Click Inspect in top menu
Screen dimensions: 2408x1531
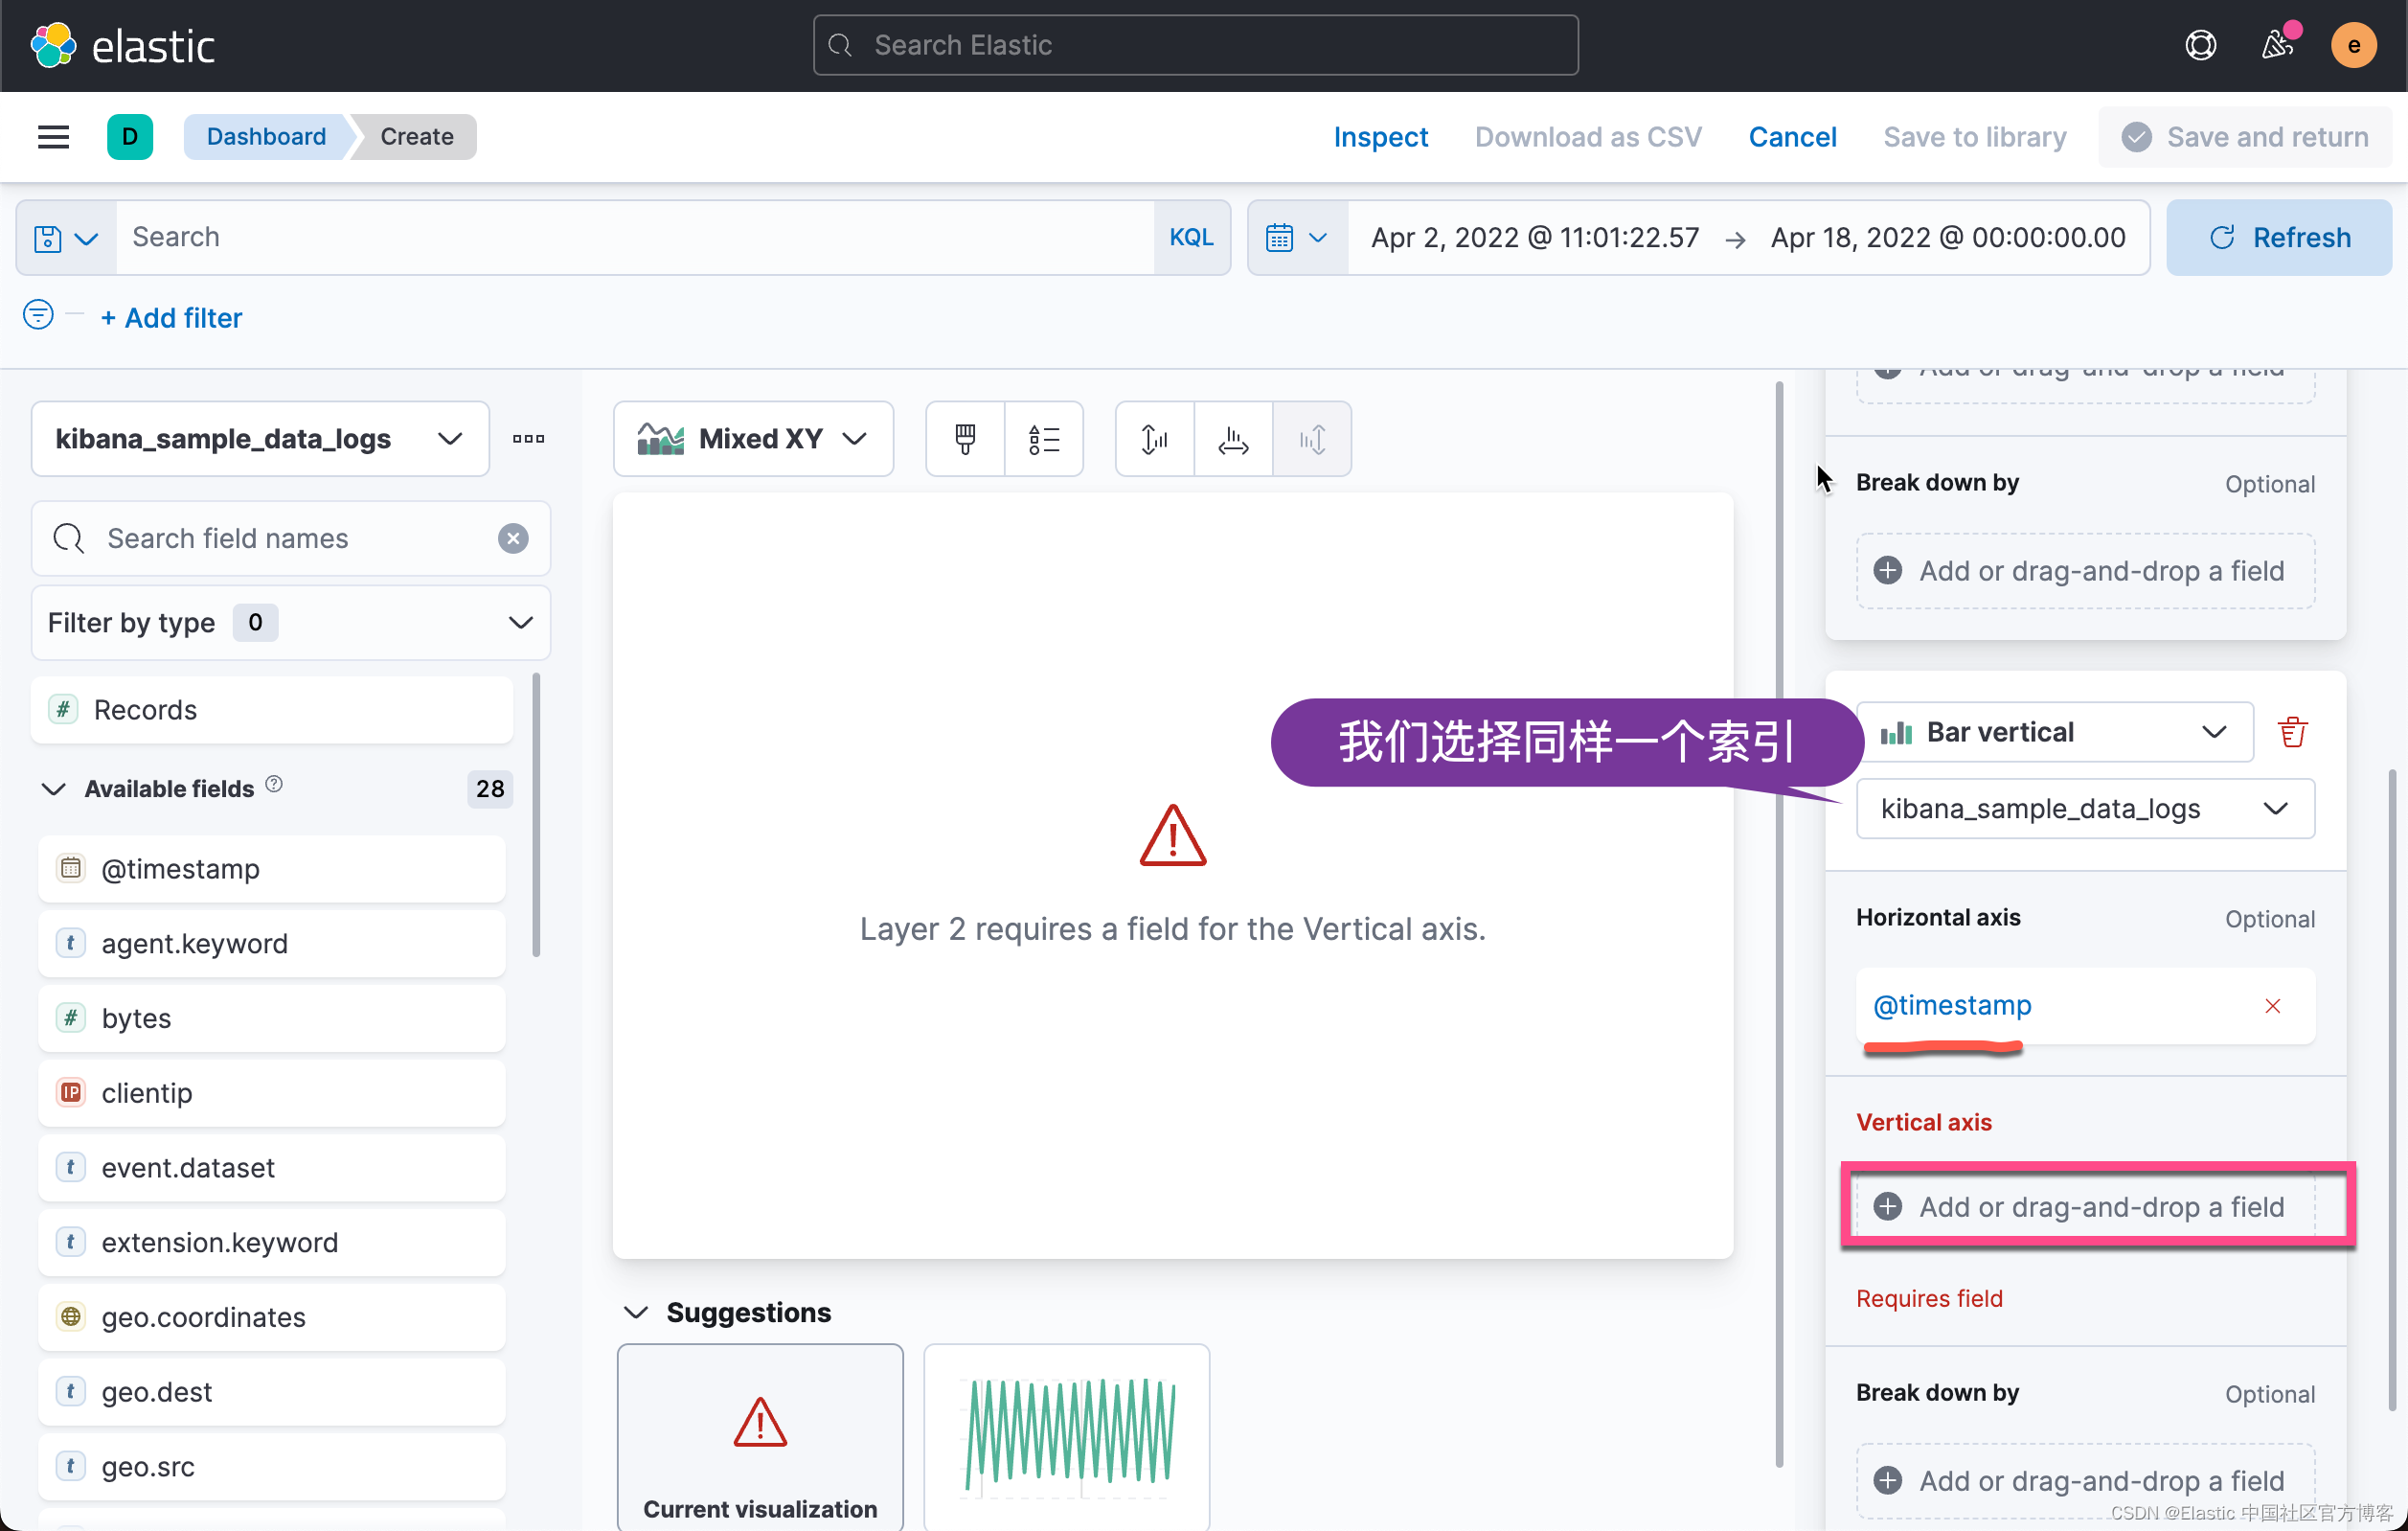click(x=1380, y=137)
